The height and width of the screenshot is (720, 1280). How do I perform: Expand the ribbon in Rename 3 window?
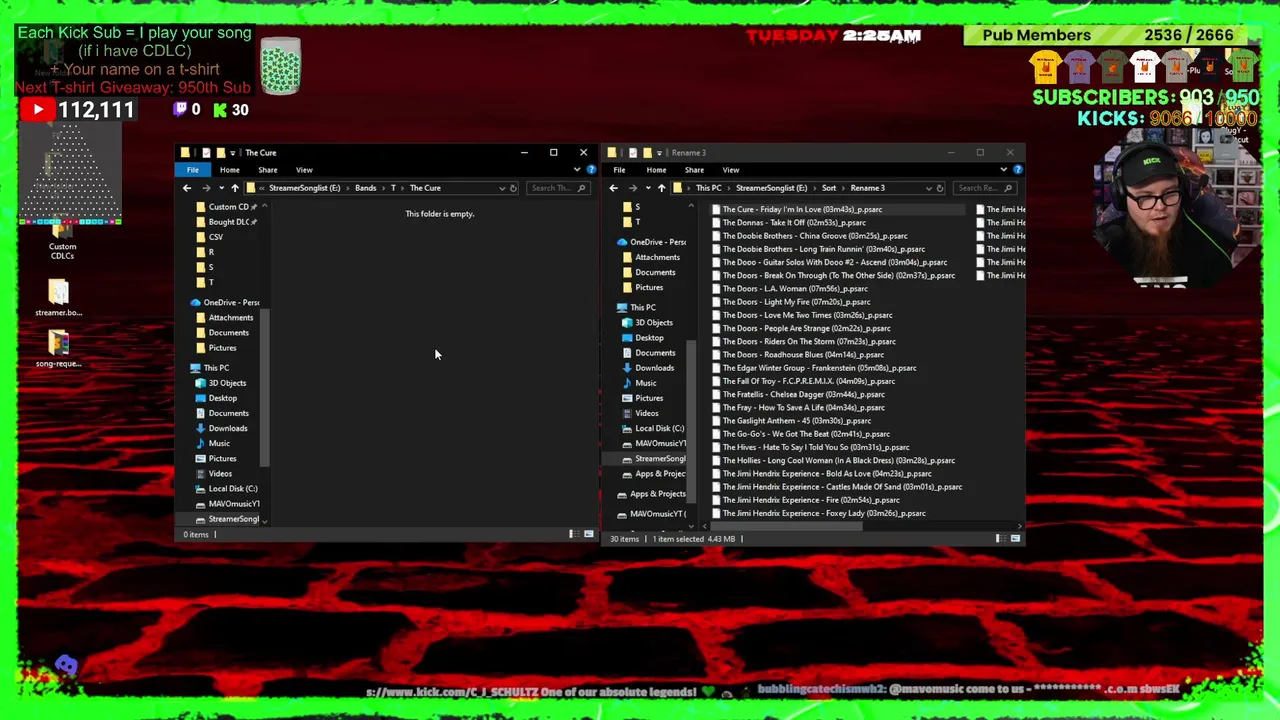1003,170
